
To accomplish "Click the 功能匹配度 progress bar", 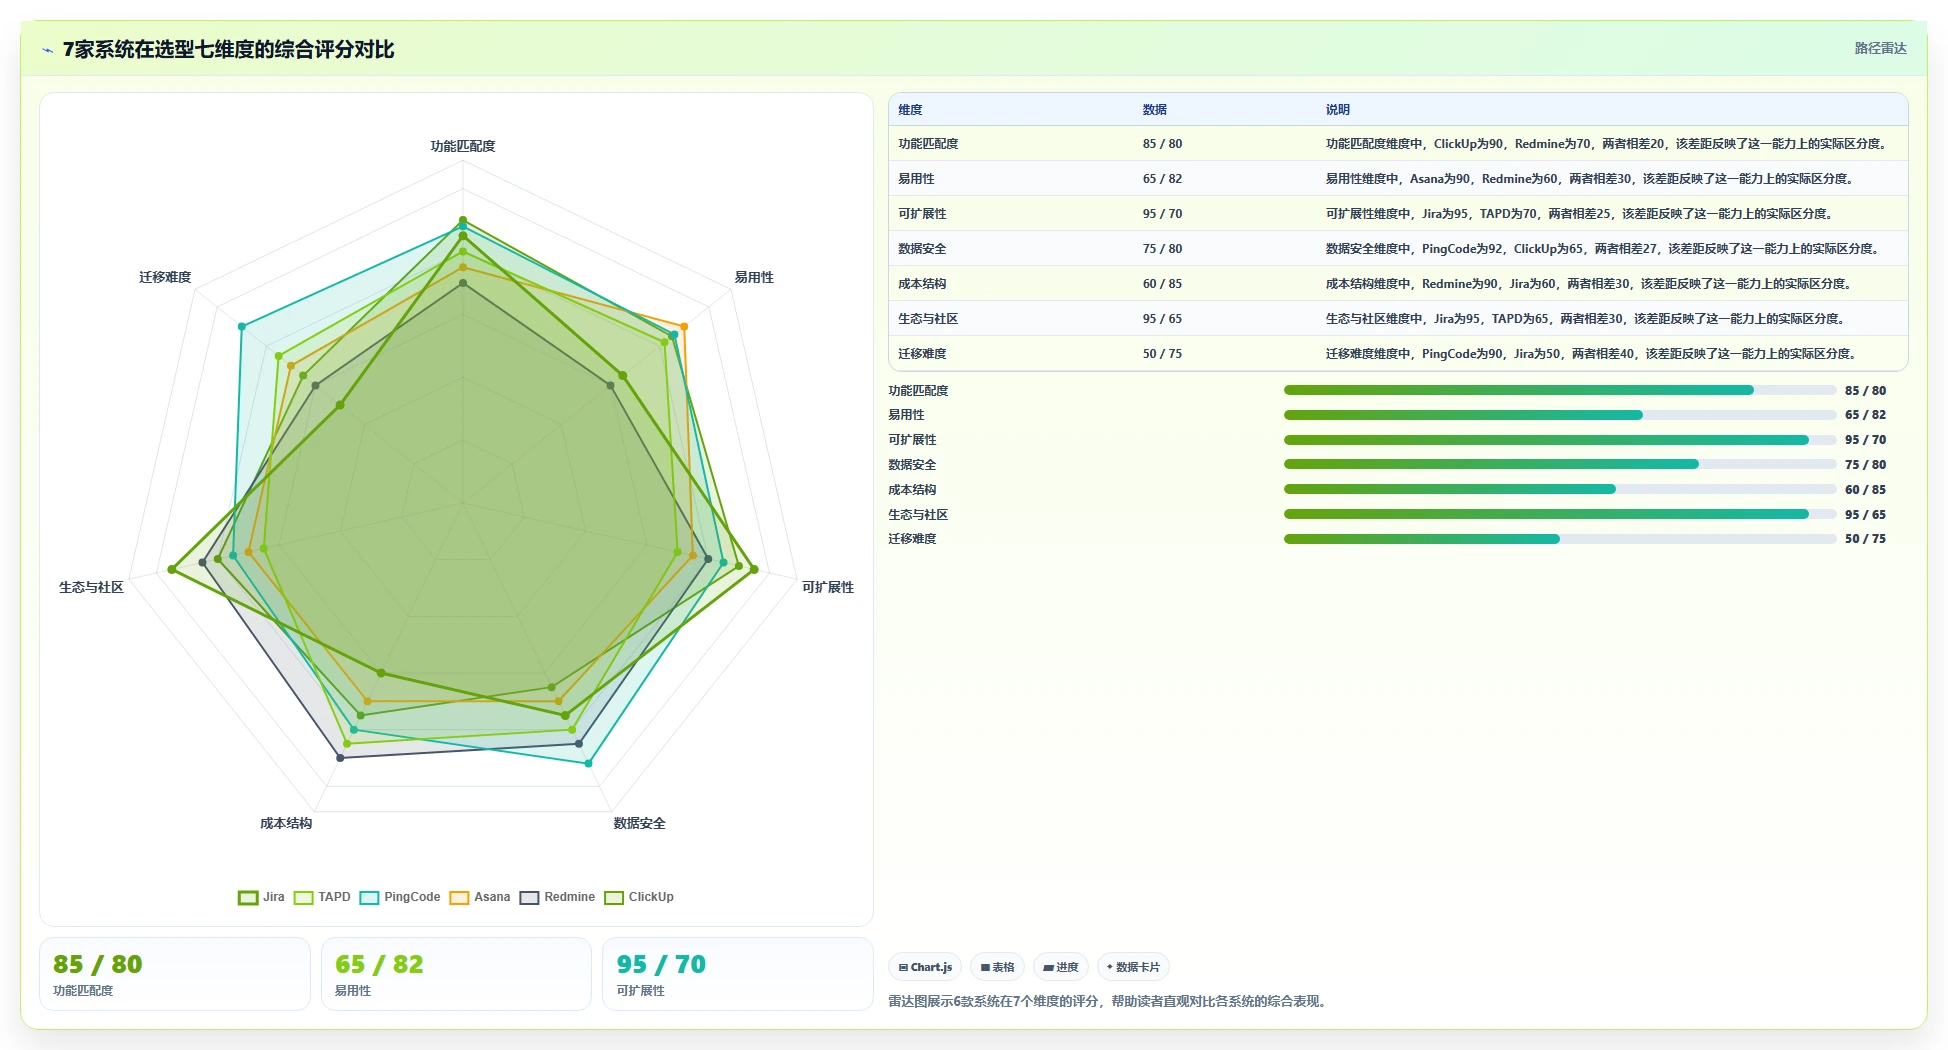I will [1560, 390].
